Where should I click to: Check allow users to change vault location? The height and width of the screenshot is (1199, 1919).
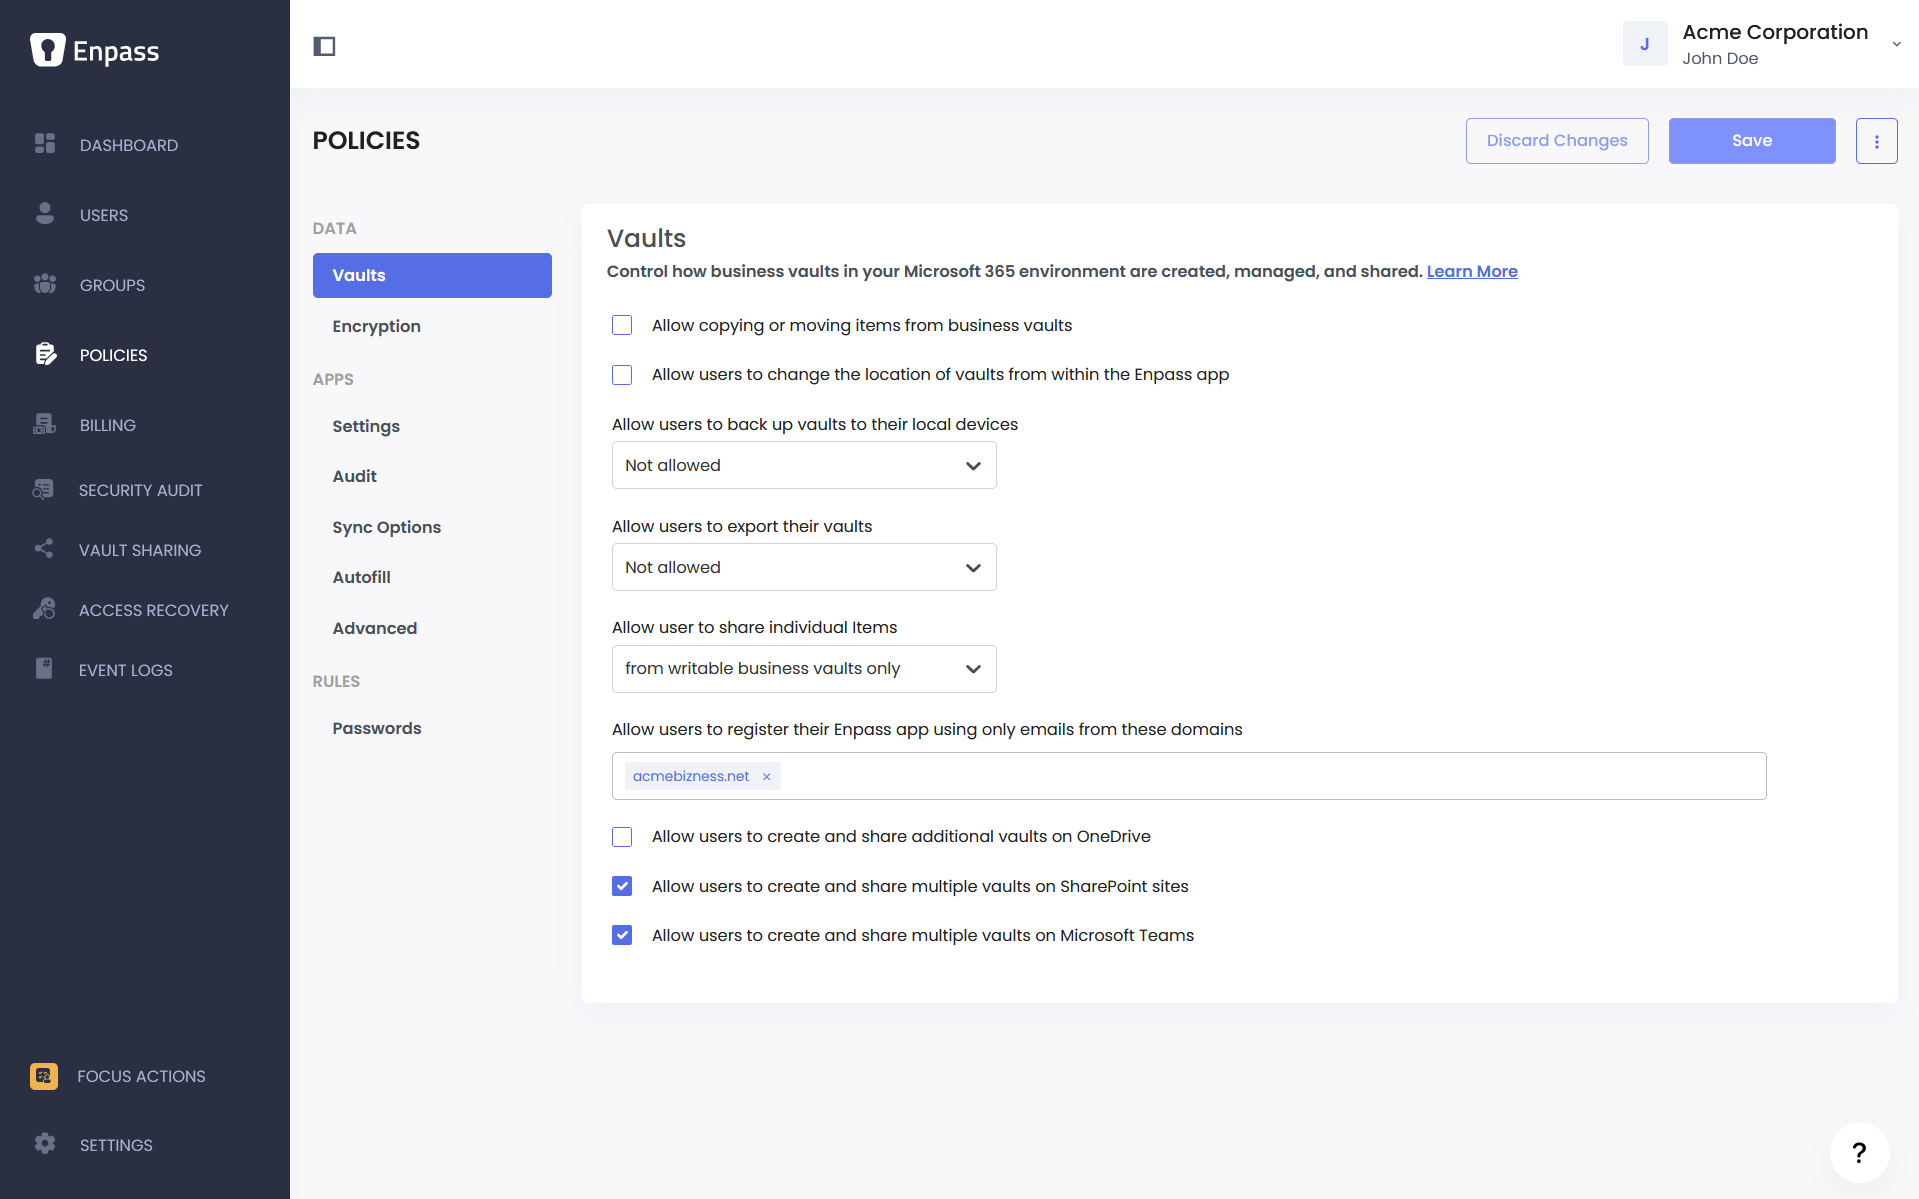622,375
